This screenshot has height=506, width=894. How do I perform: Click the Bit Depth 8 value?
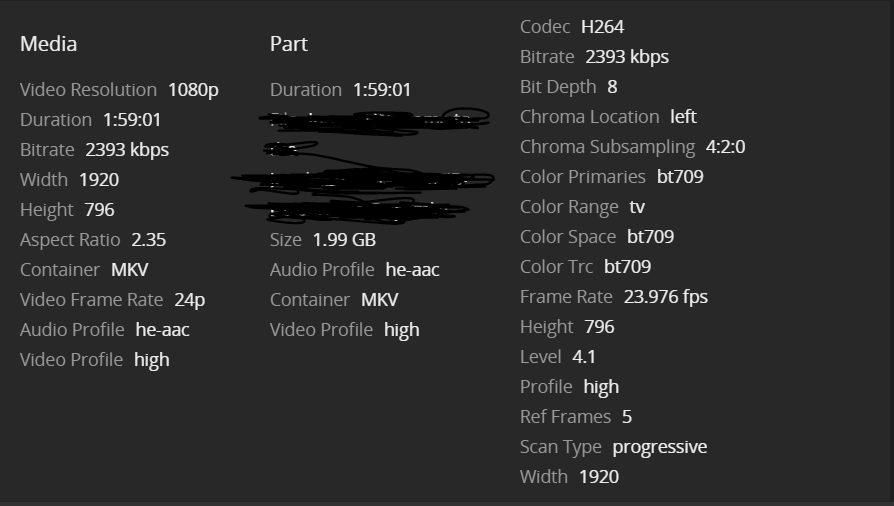pyautogui.click(x=612, y=87)
